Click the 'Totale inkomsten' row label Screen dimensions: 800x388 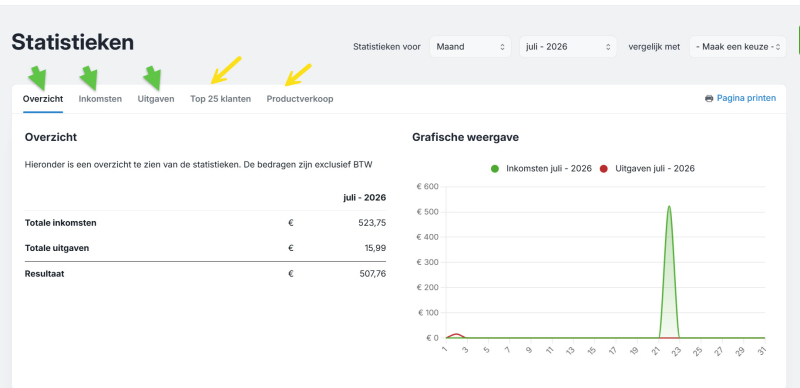(x=61, y=223)
